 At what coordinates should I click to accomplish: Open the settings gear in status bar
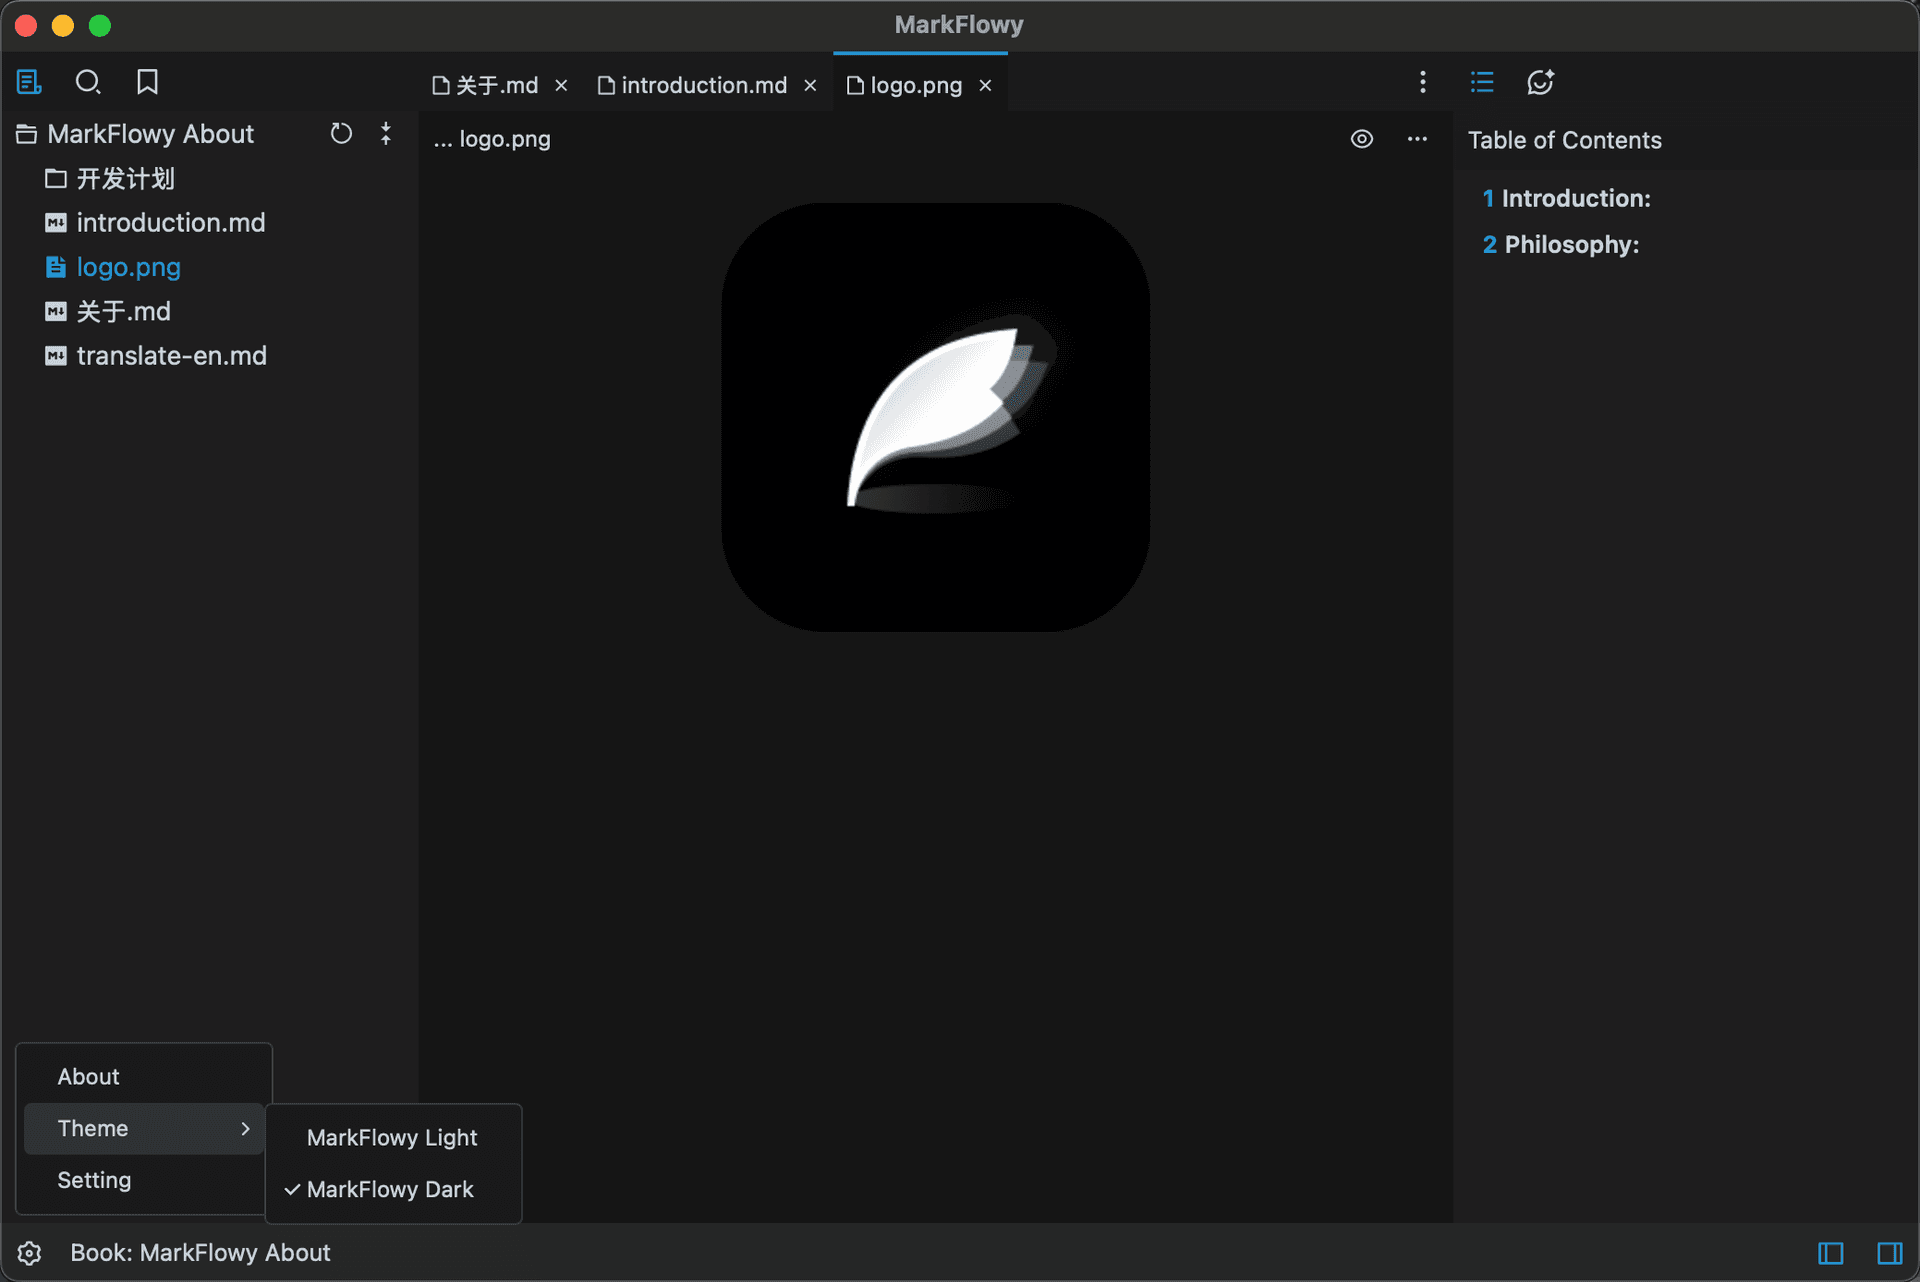(29, 1253)
